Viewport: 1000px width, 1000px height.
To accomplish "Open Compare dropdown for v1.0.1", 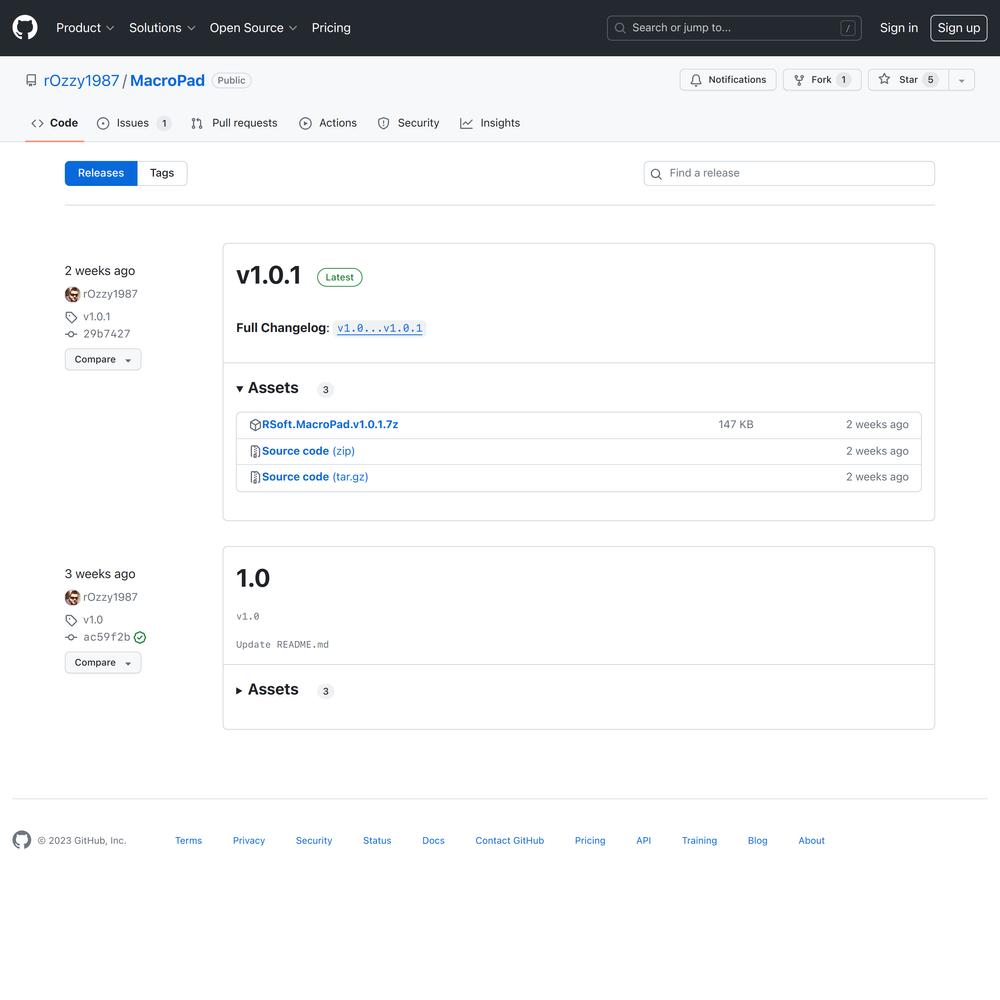I will [103, 360].
